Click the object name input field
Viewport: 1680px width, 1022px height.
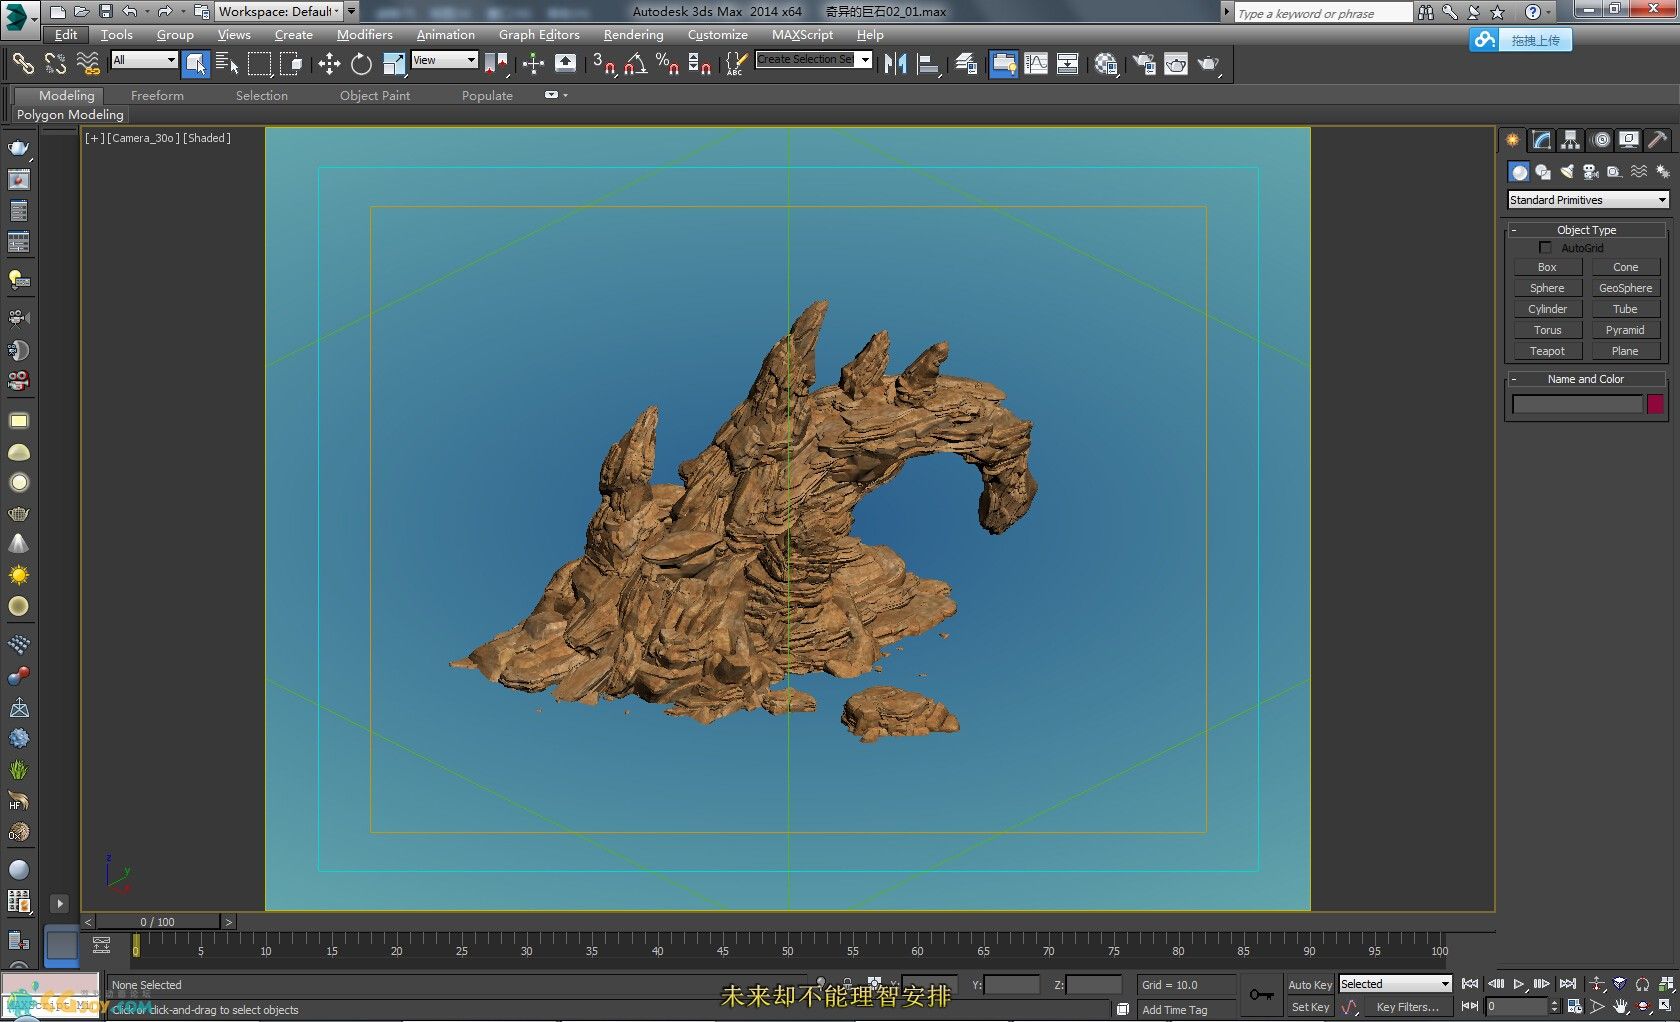[x=1577, y=404]
